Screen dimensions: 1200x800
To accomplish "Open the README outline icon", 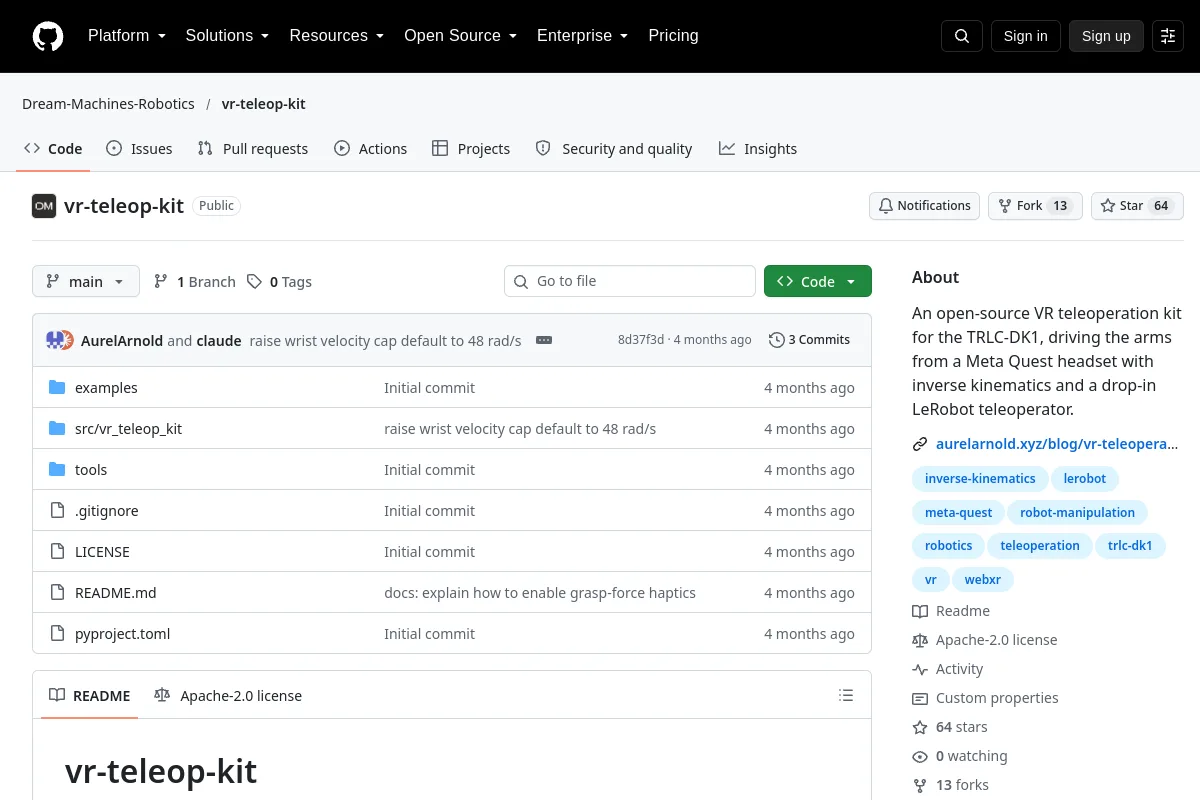I will point(846,695).
